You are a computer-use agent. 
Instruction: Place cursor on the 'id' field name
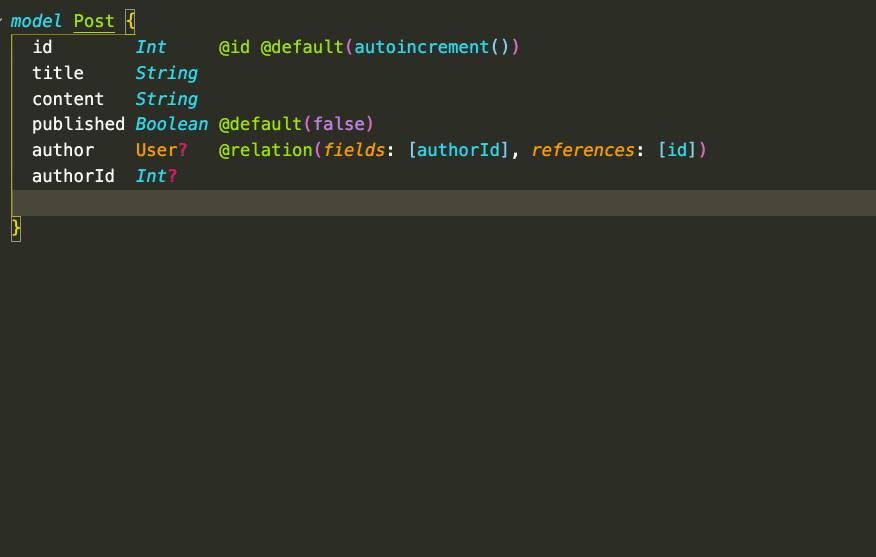point(42,47)
